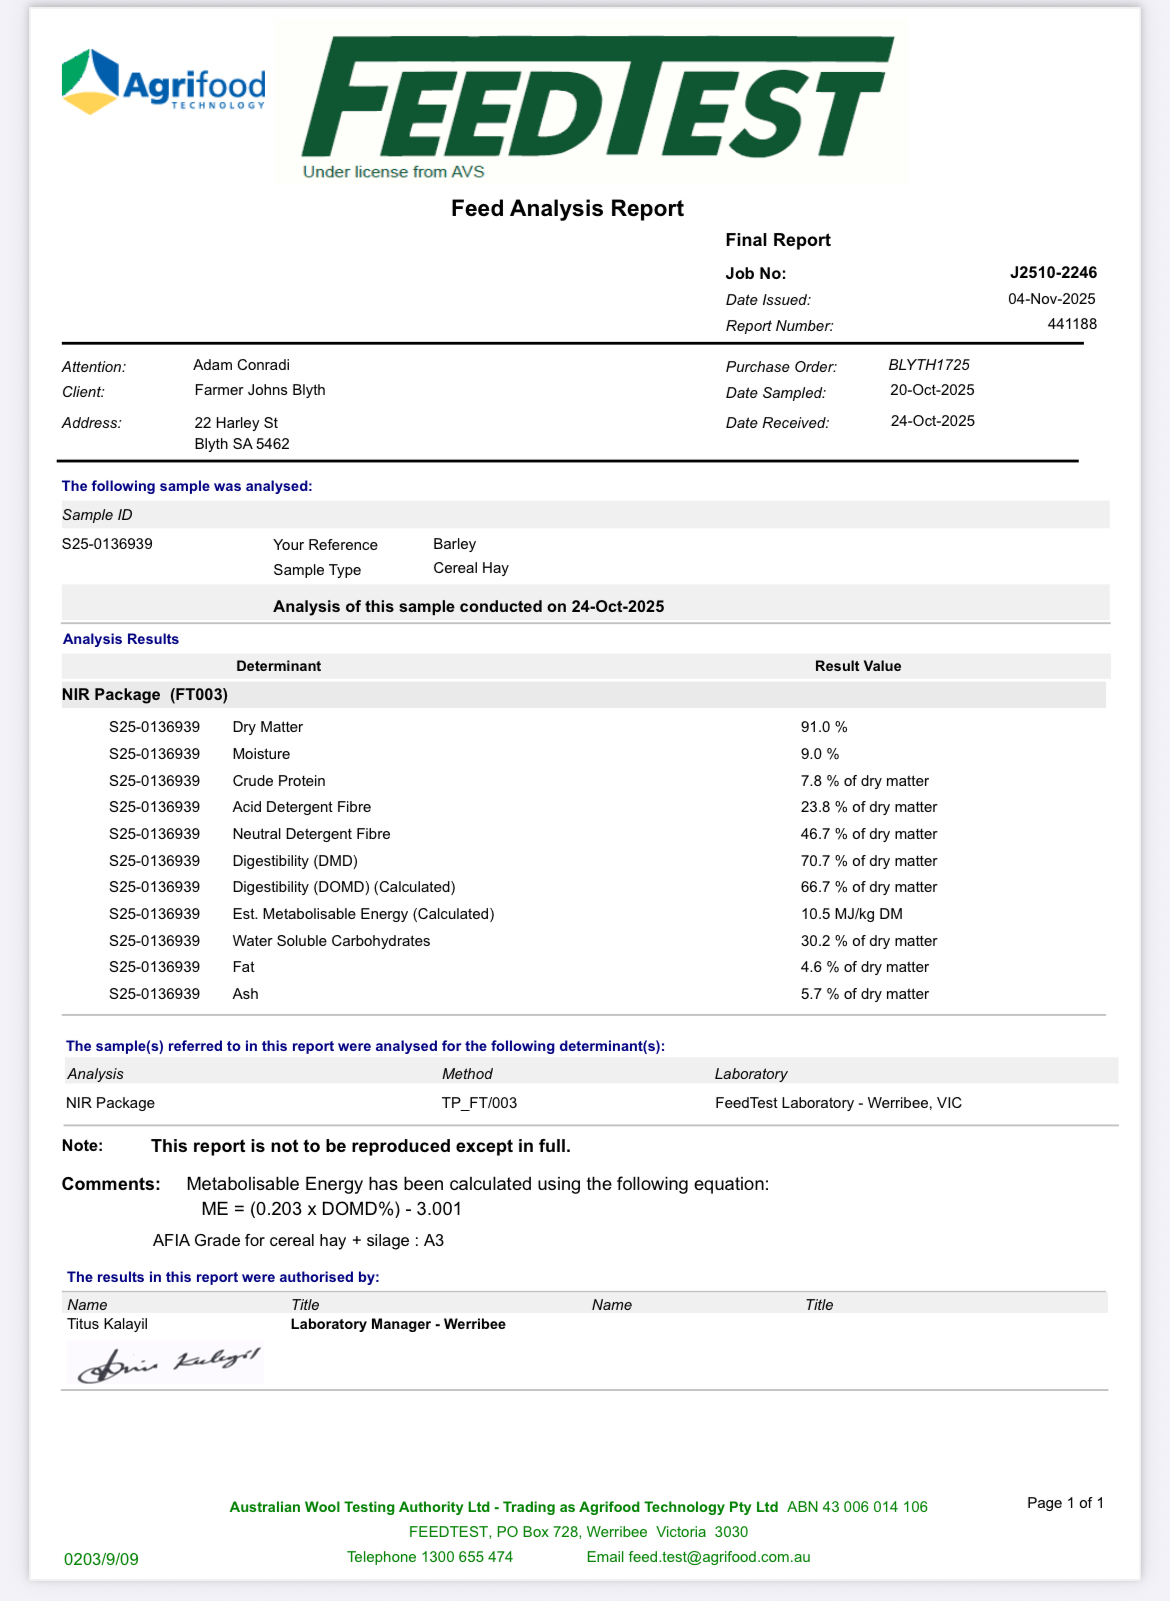
Task: Click the Feed Analysis Report title
Action: [567, 208]
